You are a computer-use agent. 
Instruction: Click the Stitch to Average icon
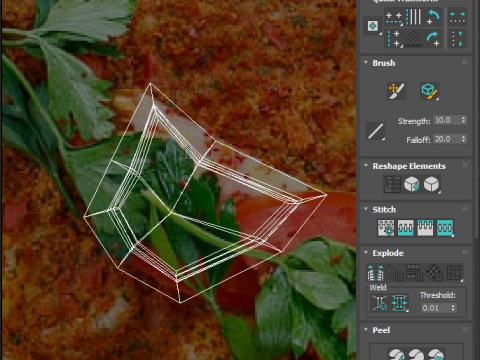[x=406, y=228]
